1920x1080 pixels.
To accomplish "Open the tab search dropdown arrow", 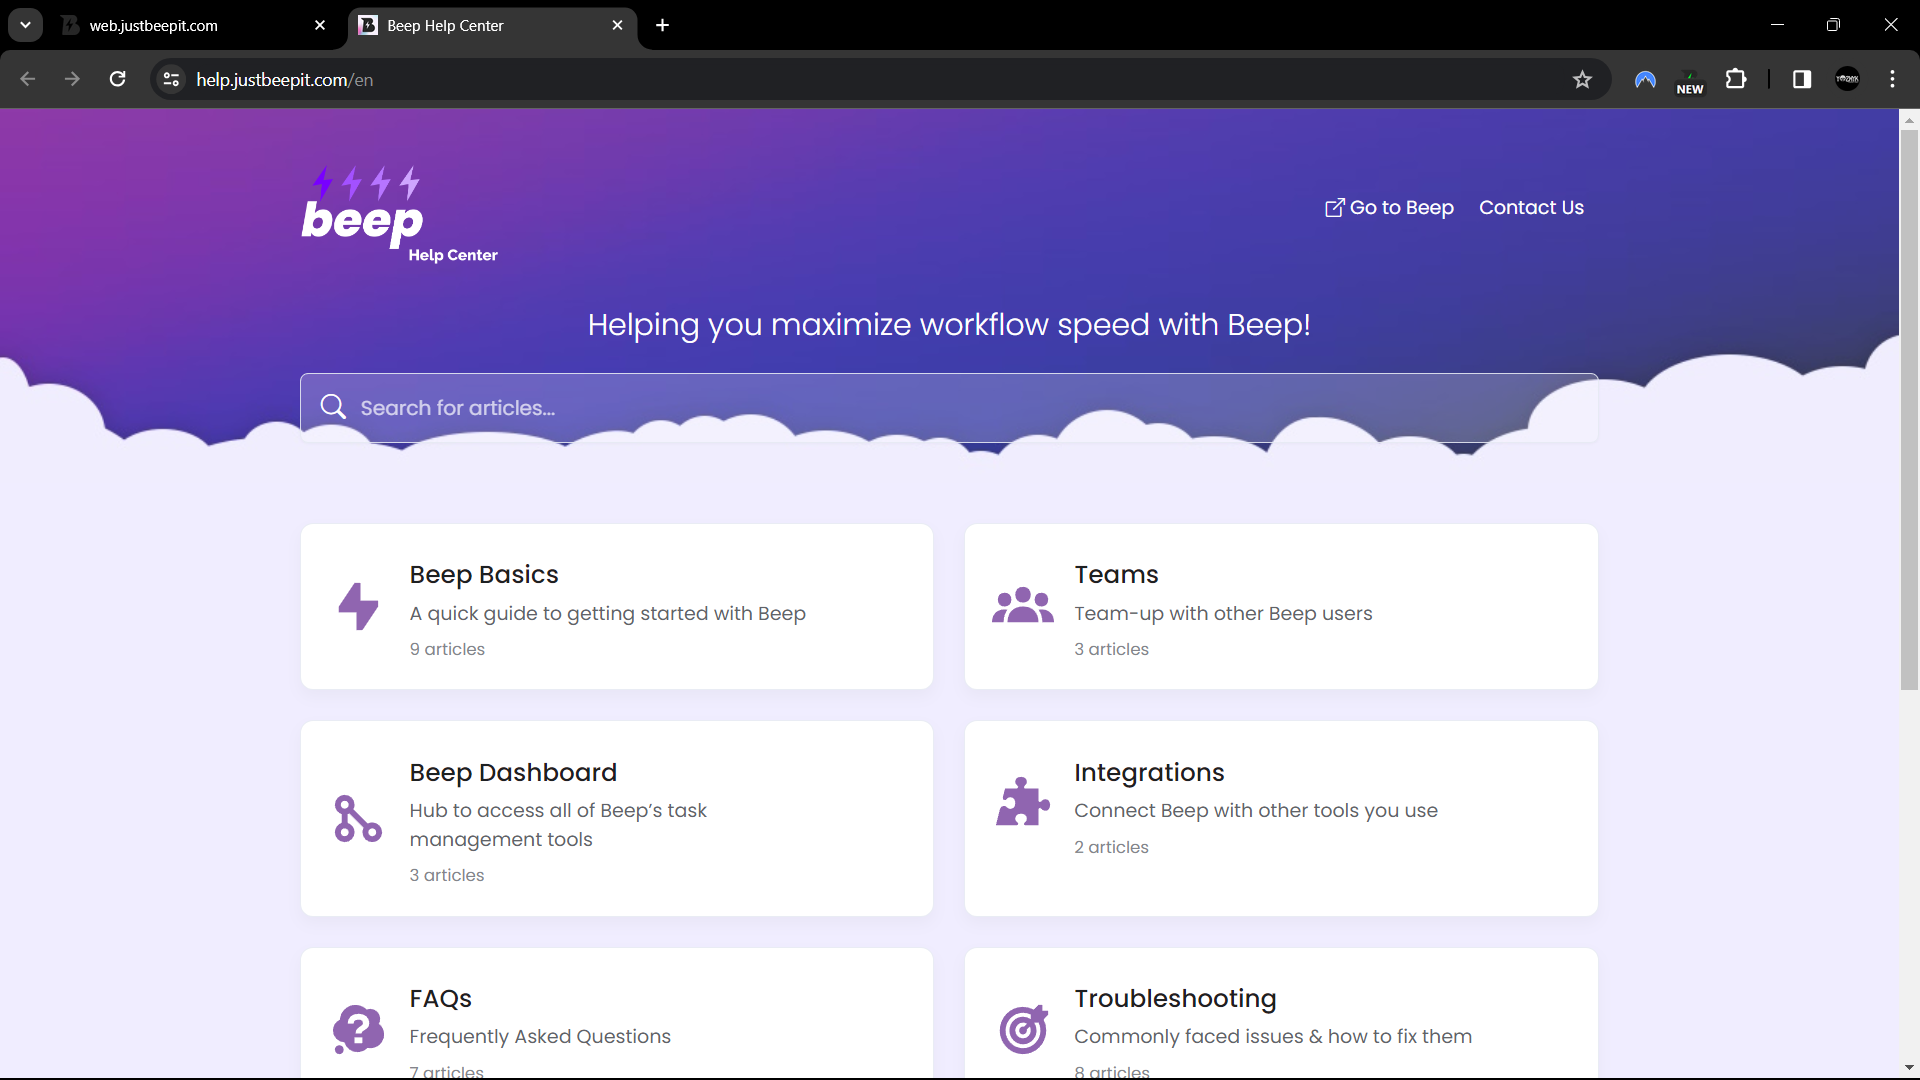I will pos(25,25).
